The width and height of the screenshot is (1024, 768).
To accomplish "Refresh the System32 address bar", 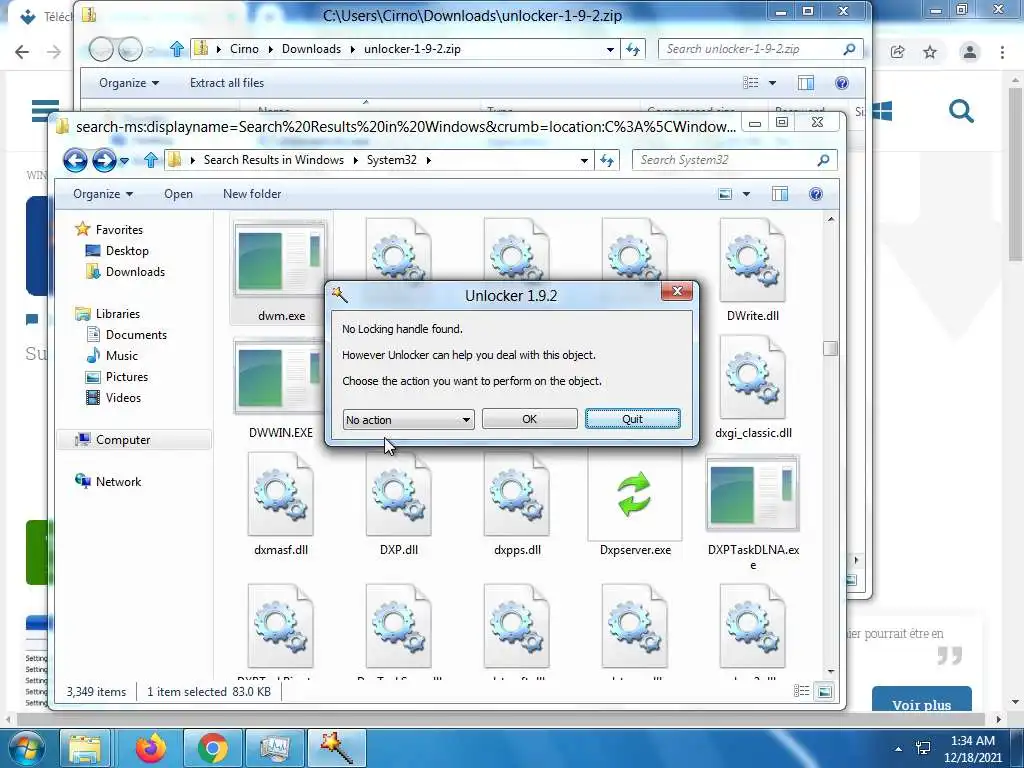I will [x=607, y=160].
